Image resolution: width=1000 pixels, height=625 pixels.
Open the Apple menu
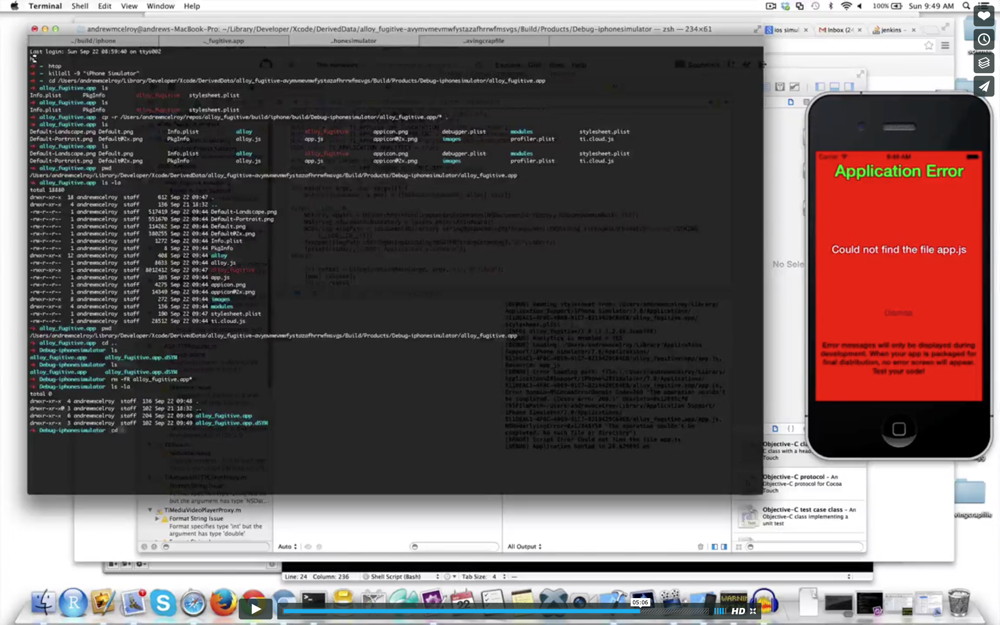(x=14, y=6)
